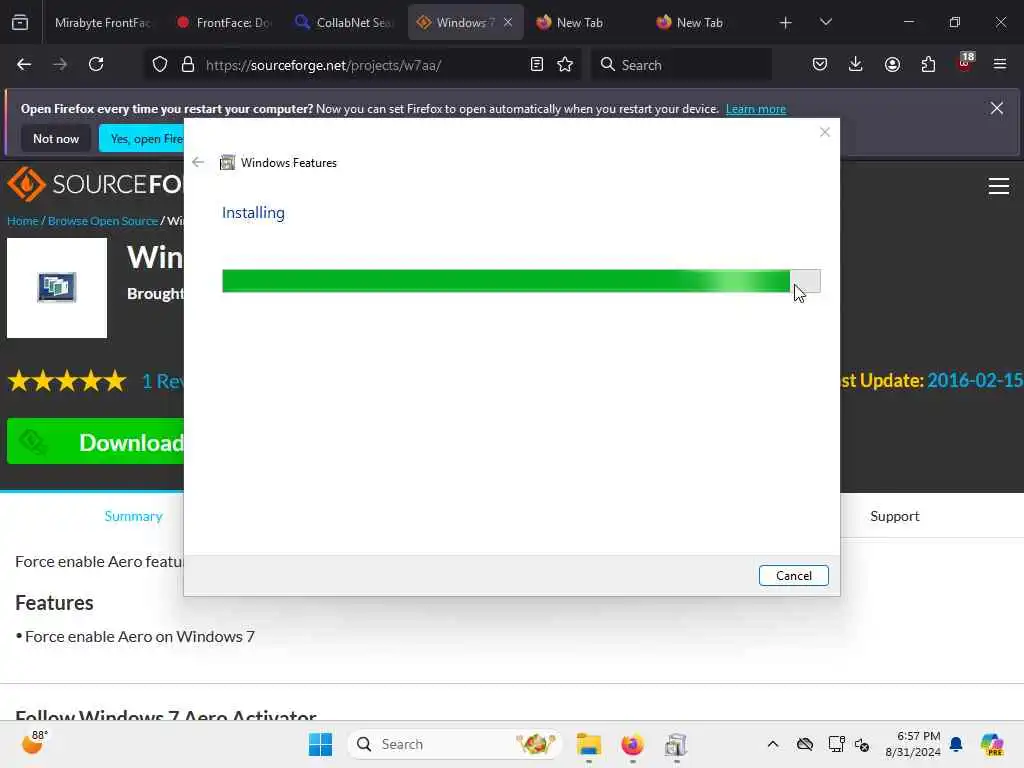The image size is (1024, 768).
Task: Open the display network tray icon
Action: tap(836, 744)
